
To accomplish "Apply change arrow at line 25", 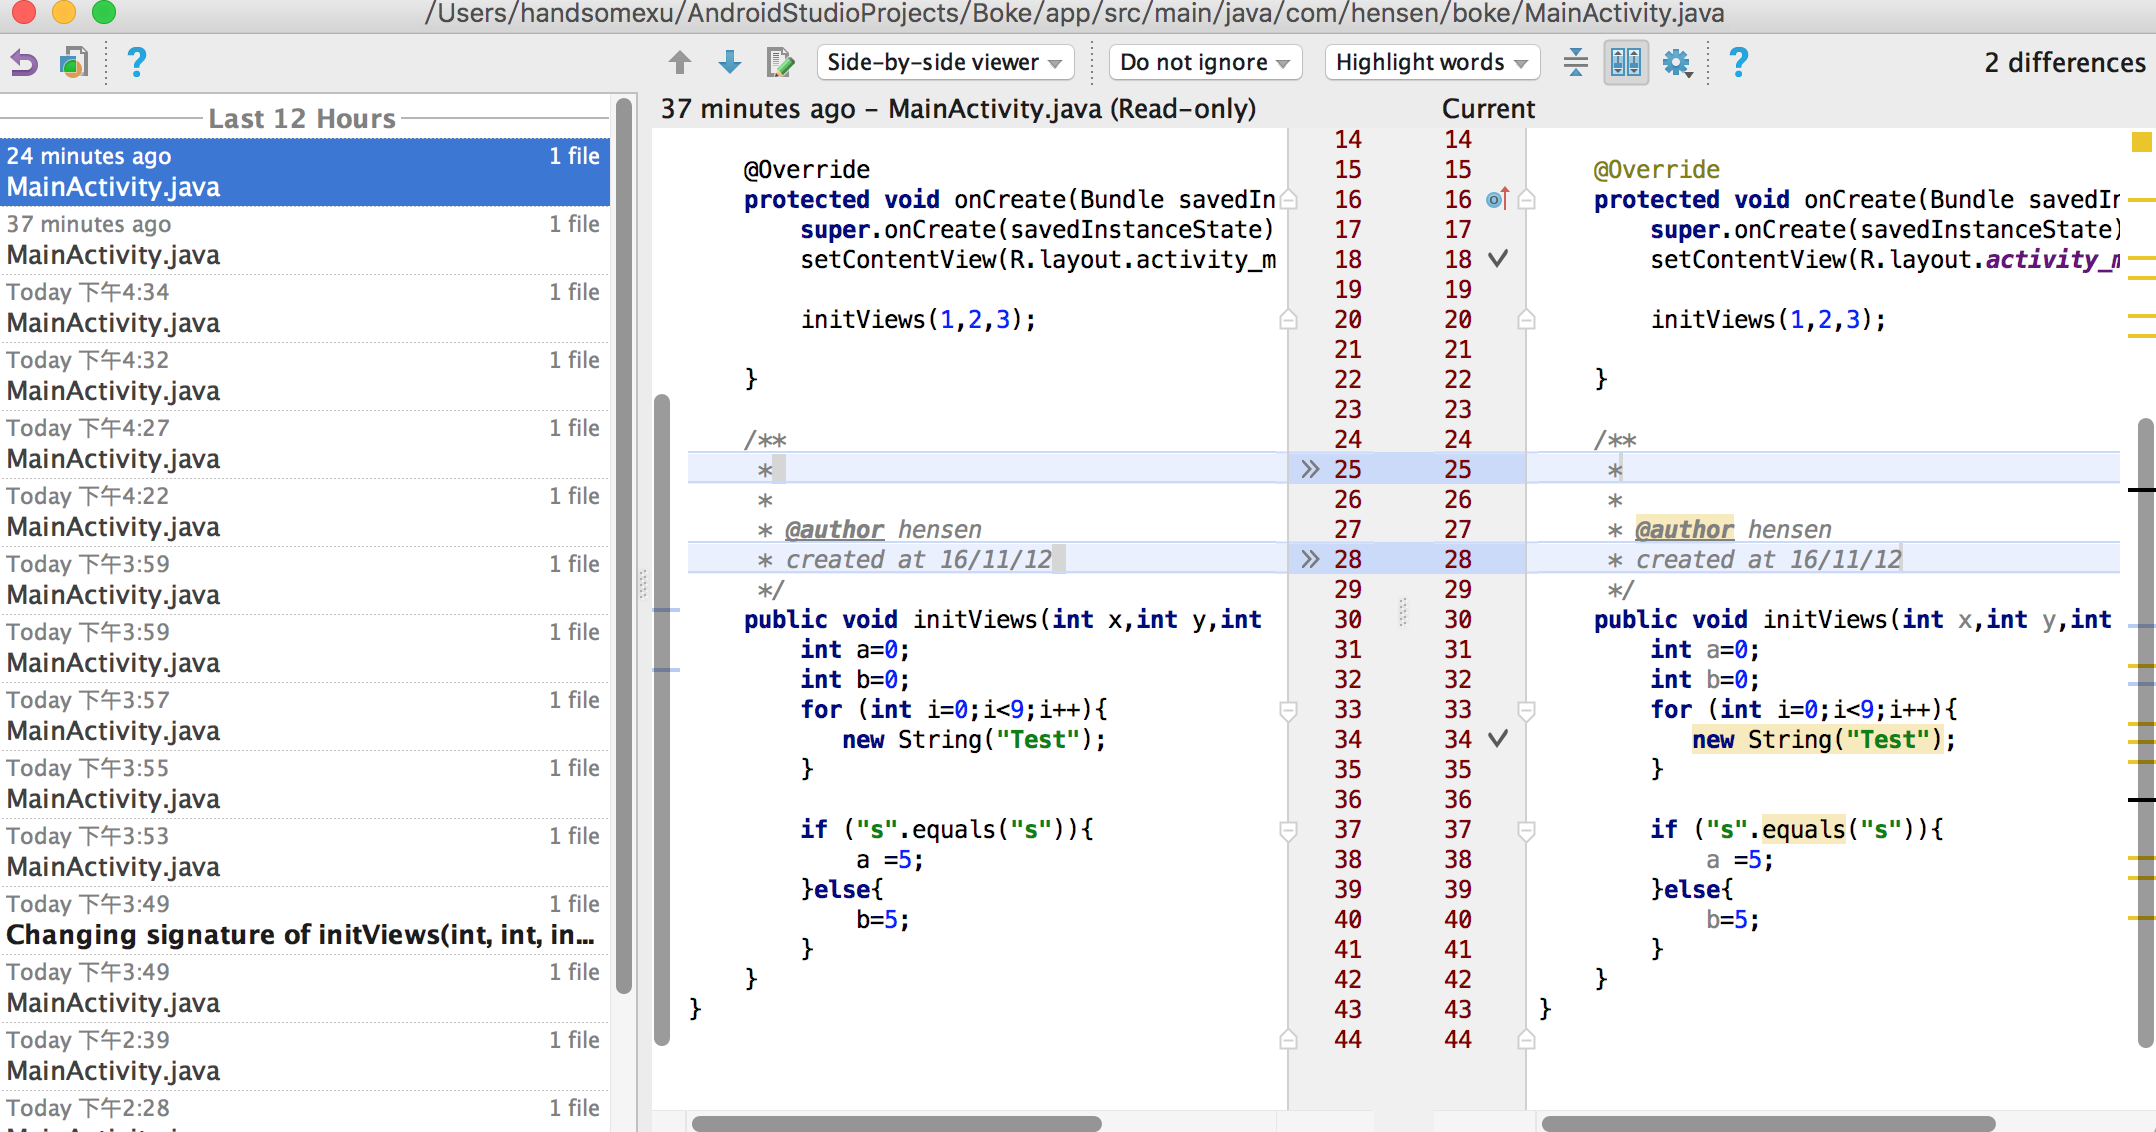I will [x=1310, y=469].
